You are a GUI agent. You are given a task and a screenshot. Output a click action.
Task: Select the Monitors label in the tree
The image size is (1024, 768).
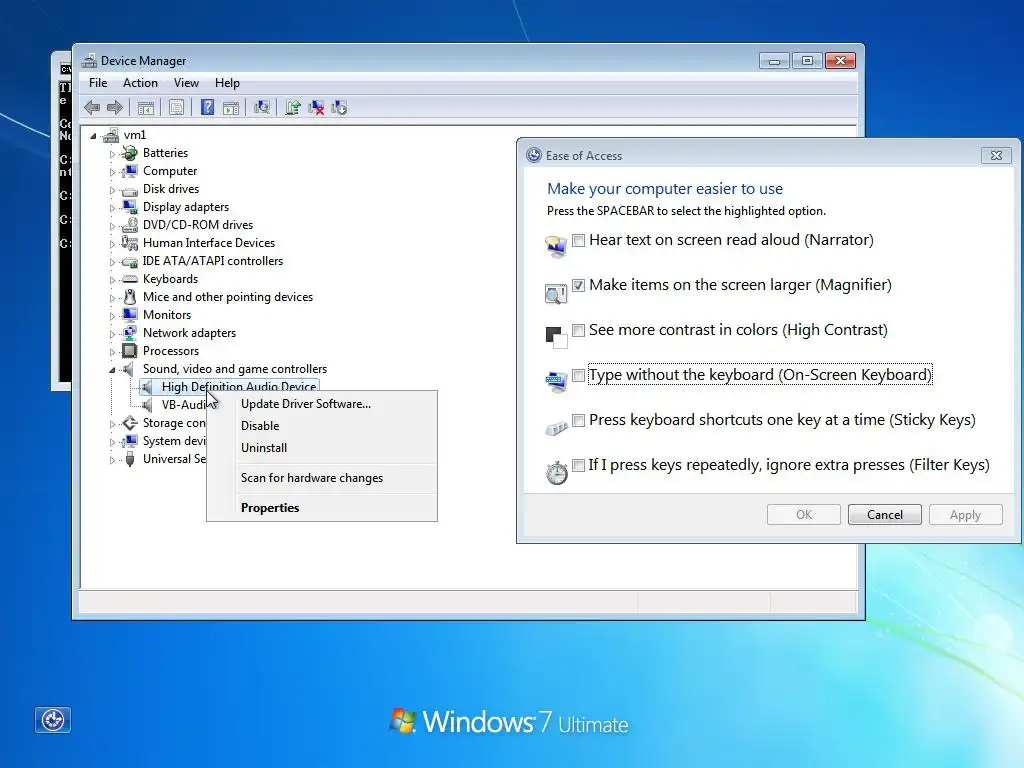click(x=167, y=315)
